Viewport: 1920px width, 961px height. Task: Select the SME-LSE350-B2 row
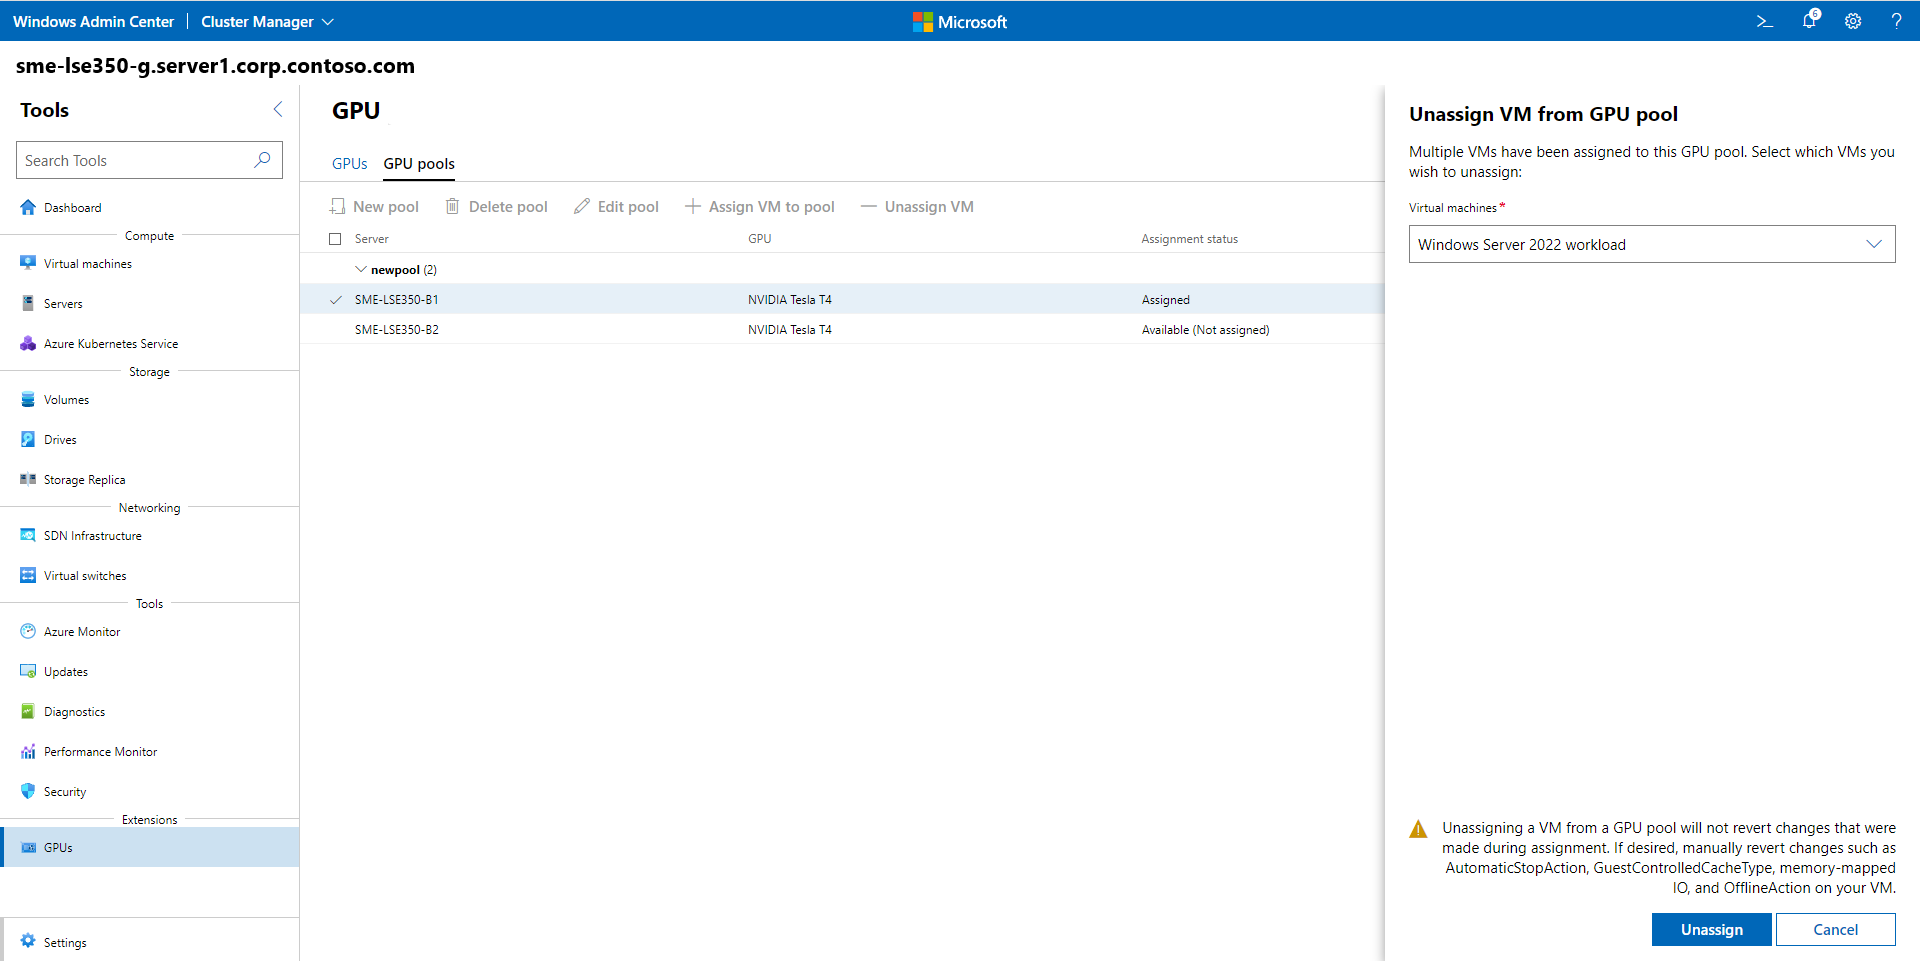397,330
